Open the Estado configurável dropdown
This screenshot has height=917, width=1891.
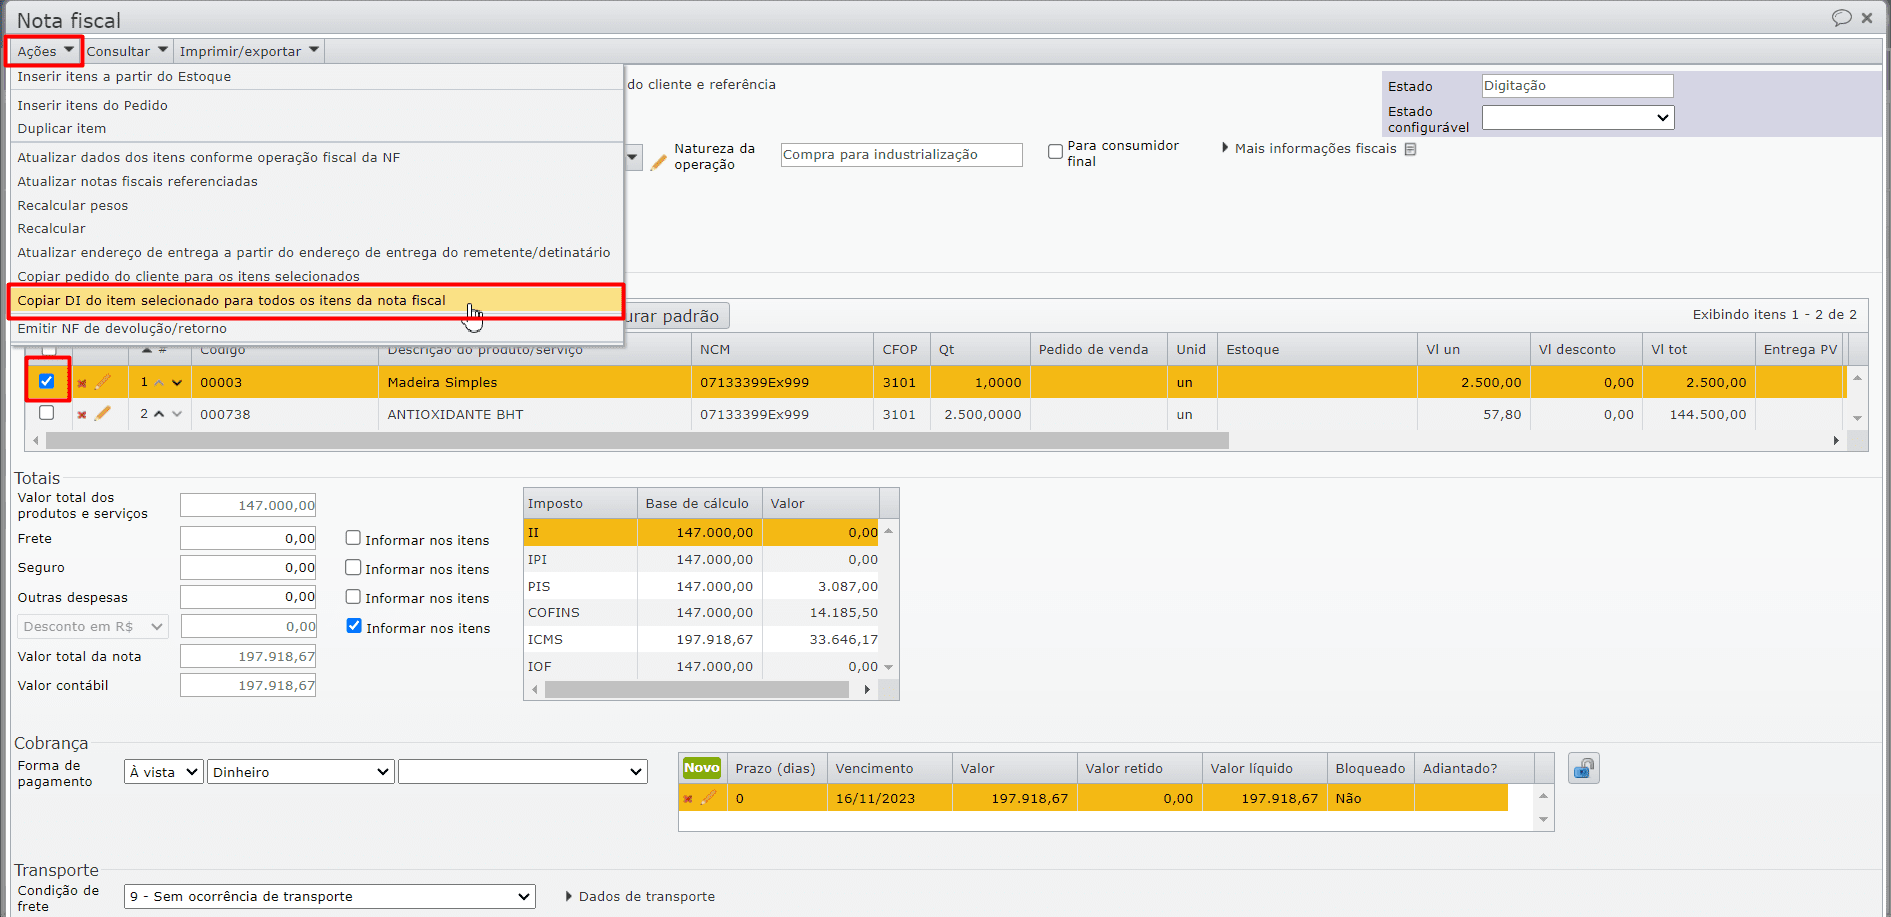[x=1577, y=118]
